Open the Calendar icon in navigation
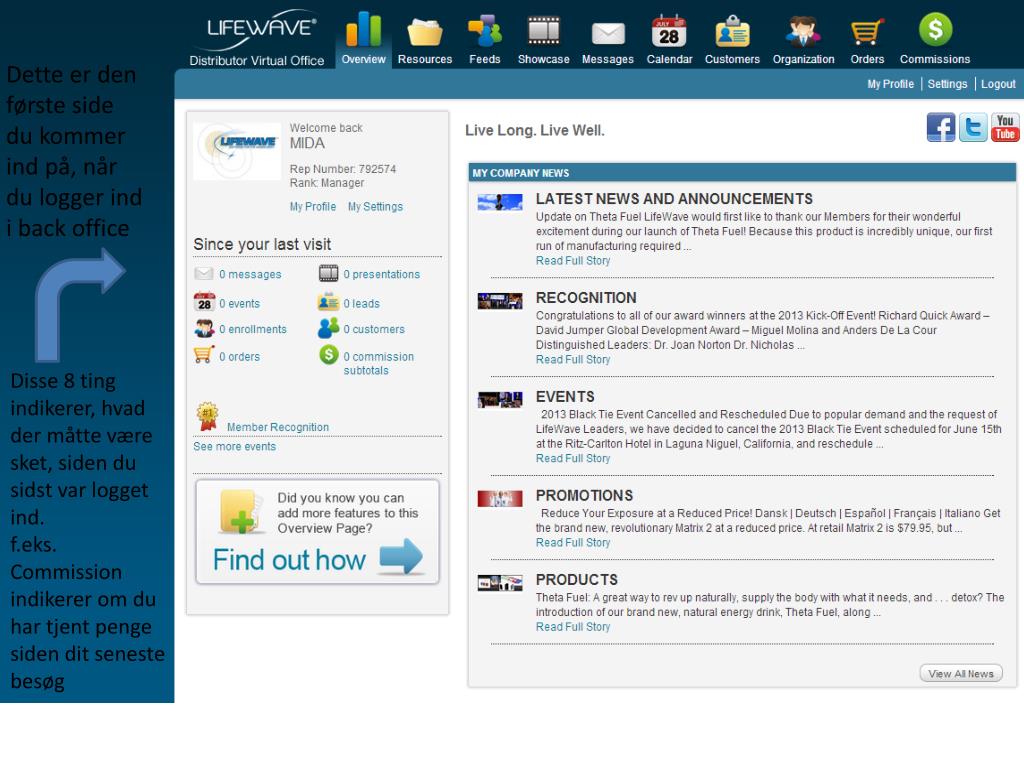The image size is (1024, 768). click(669, 31)
